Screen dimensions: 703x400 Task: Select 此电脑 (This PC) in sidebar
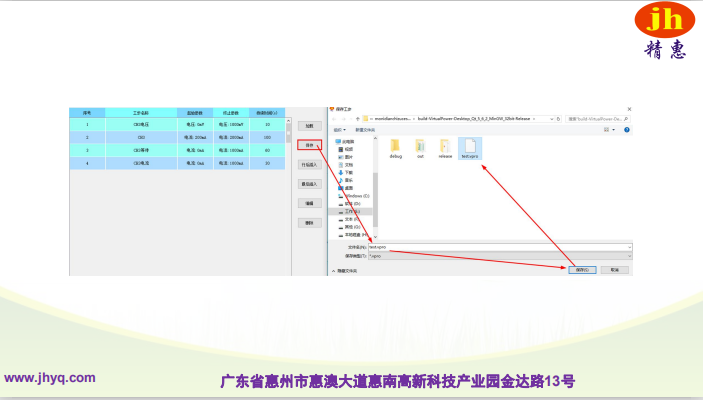(x=348, y=142)
